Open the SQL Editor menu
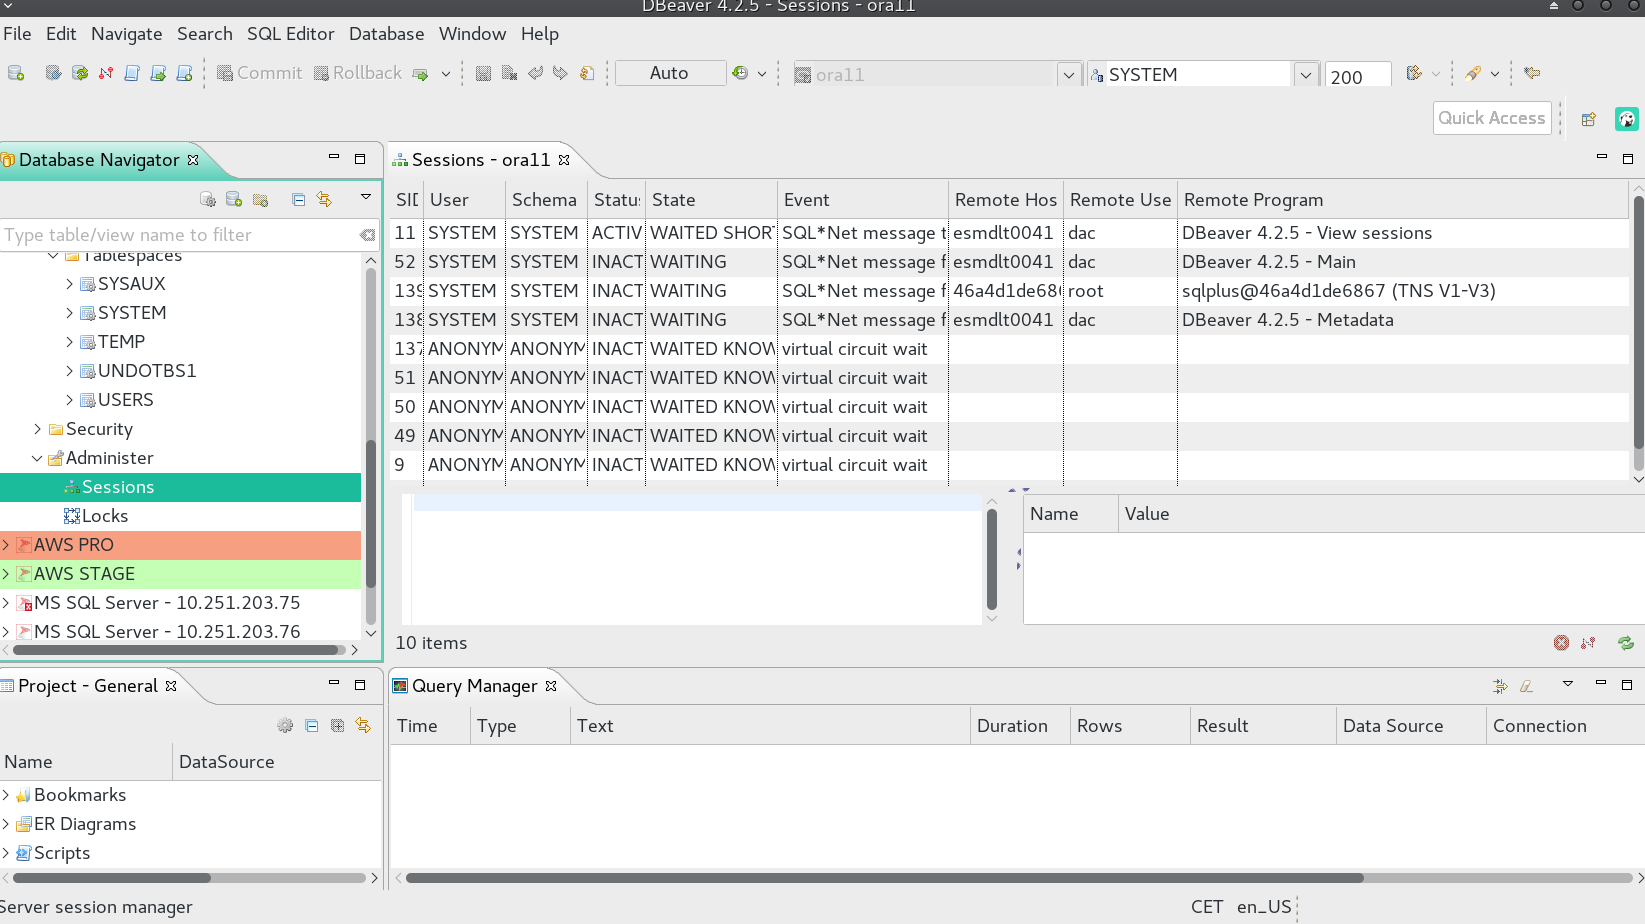 290,34
